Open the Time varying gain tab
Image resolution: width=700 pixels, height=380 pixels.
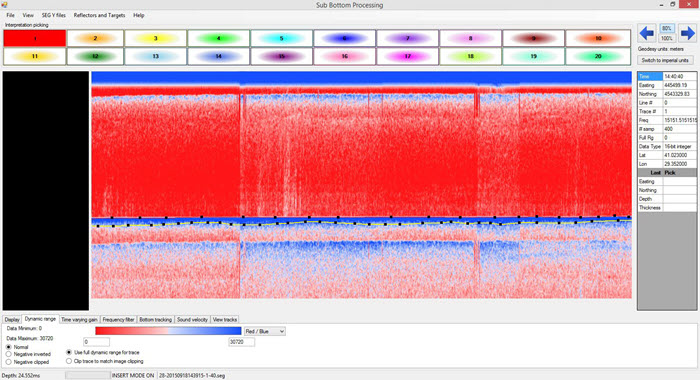tap(79, 320)
